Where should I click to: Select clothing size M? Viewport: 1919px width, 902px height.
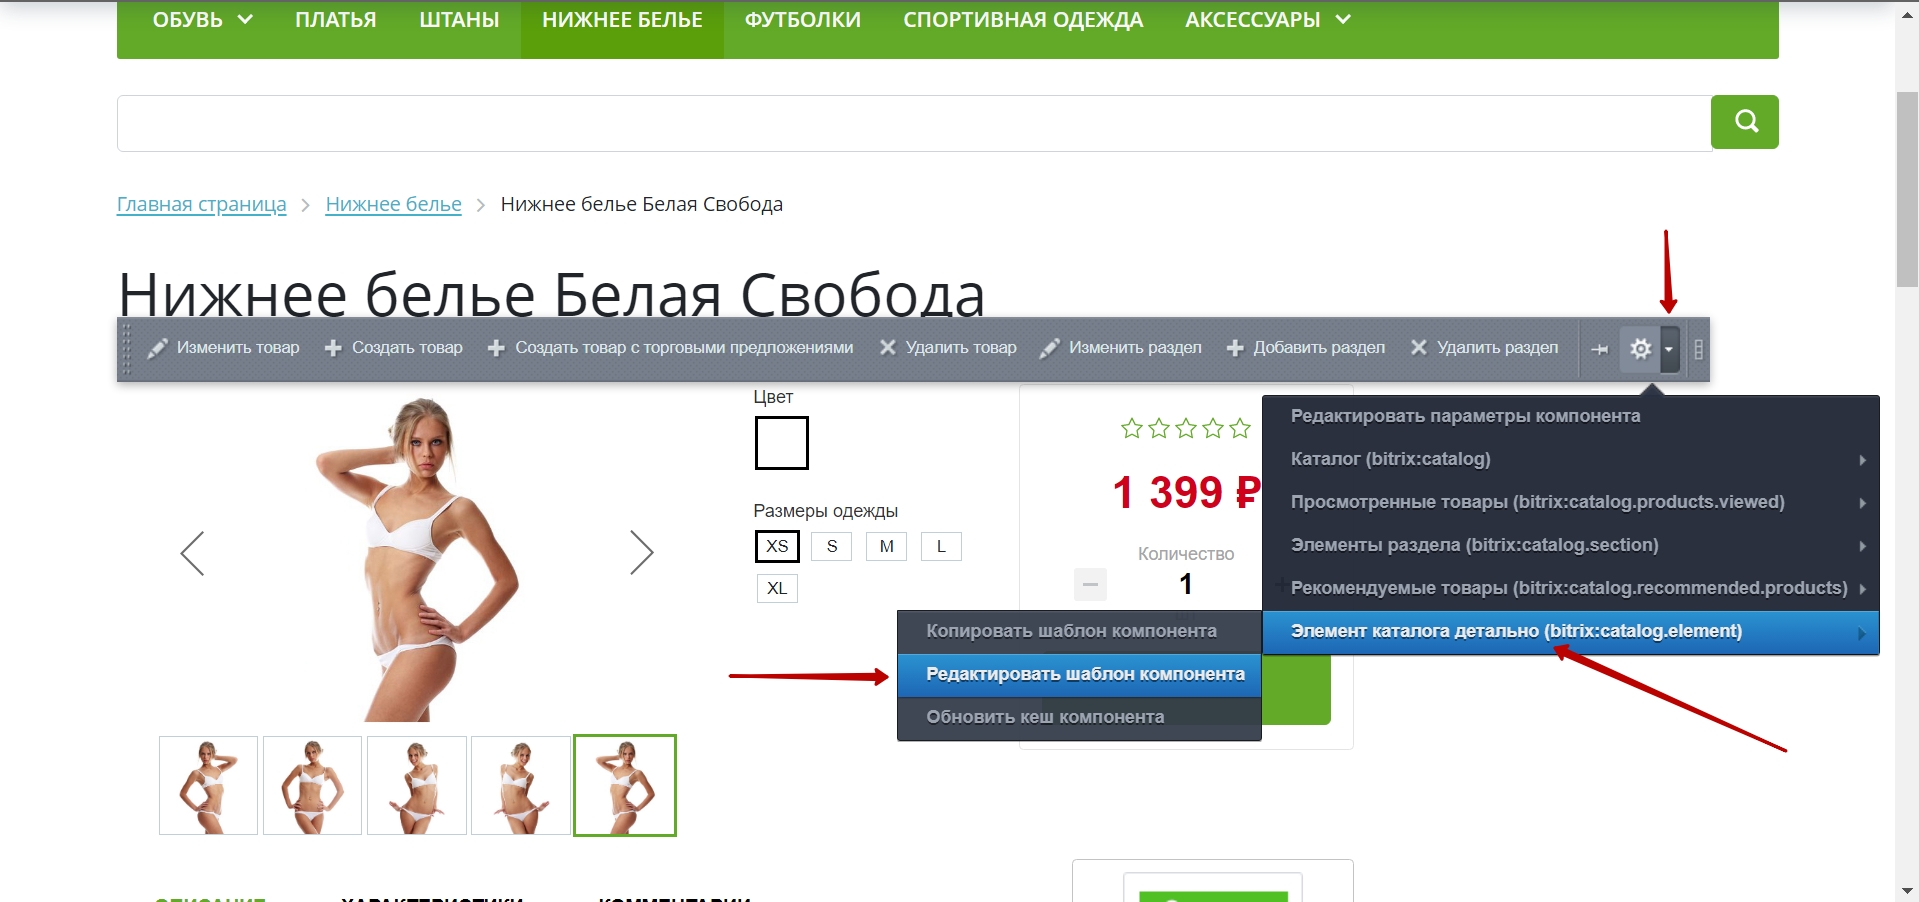886,546
